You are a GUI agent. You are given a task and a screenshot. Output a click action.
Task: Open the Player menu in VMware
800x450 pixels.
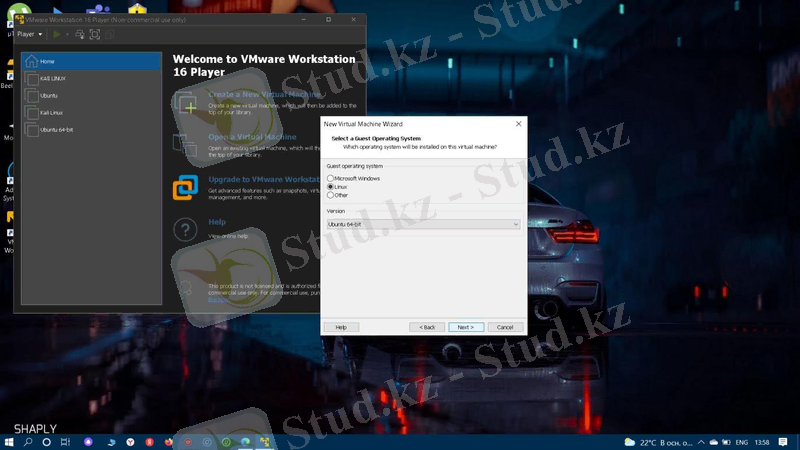click(x=30, y=34)
